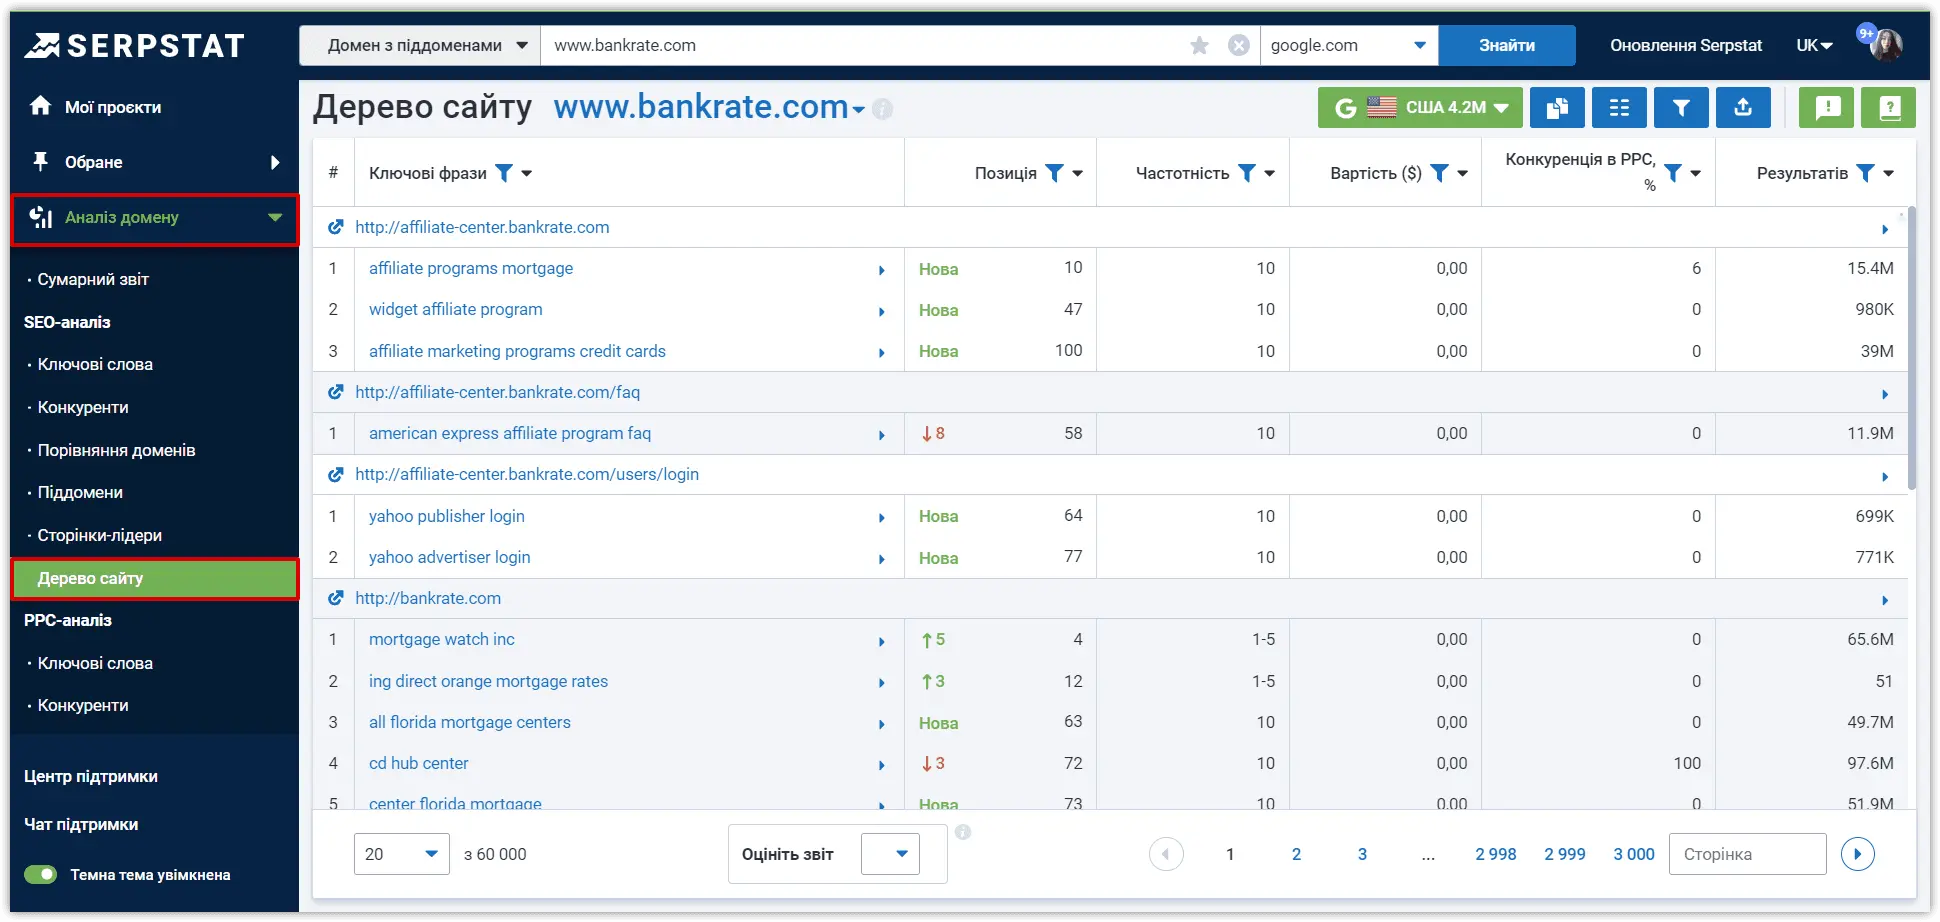Image resolution: width=1940 pixels, height=922 pixels.
Task: Open the affiliate programs mortgage keyword link
Action: click(x=471, y=268)
